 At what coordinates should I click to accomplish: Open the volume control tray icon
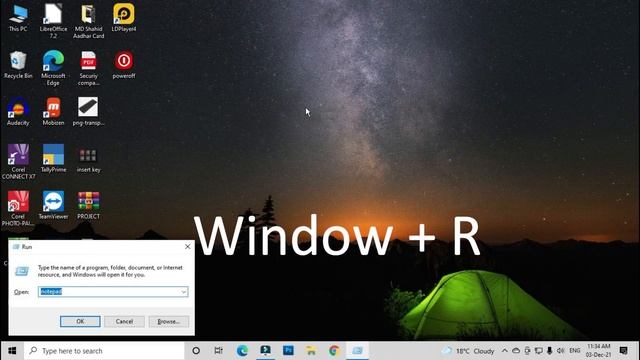(561, 351)
